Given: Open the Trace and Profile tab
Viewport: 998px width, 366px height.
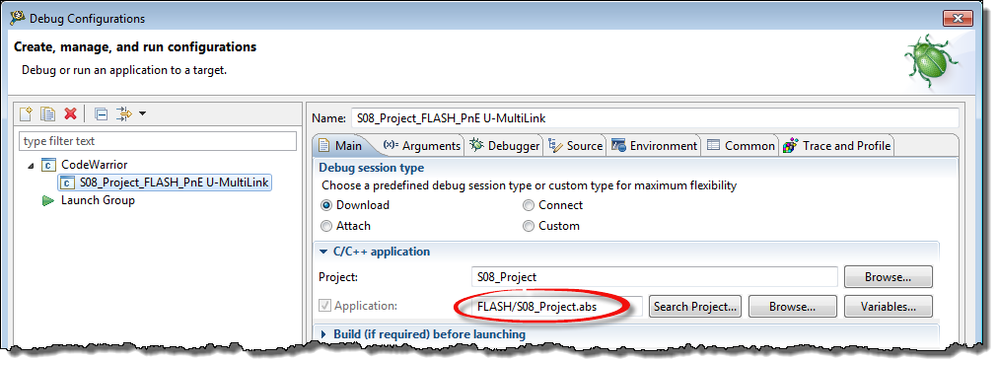Looking at the screenshot, I should pyautogui.click(x=837, y=146).
